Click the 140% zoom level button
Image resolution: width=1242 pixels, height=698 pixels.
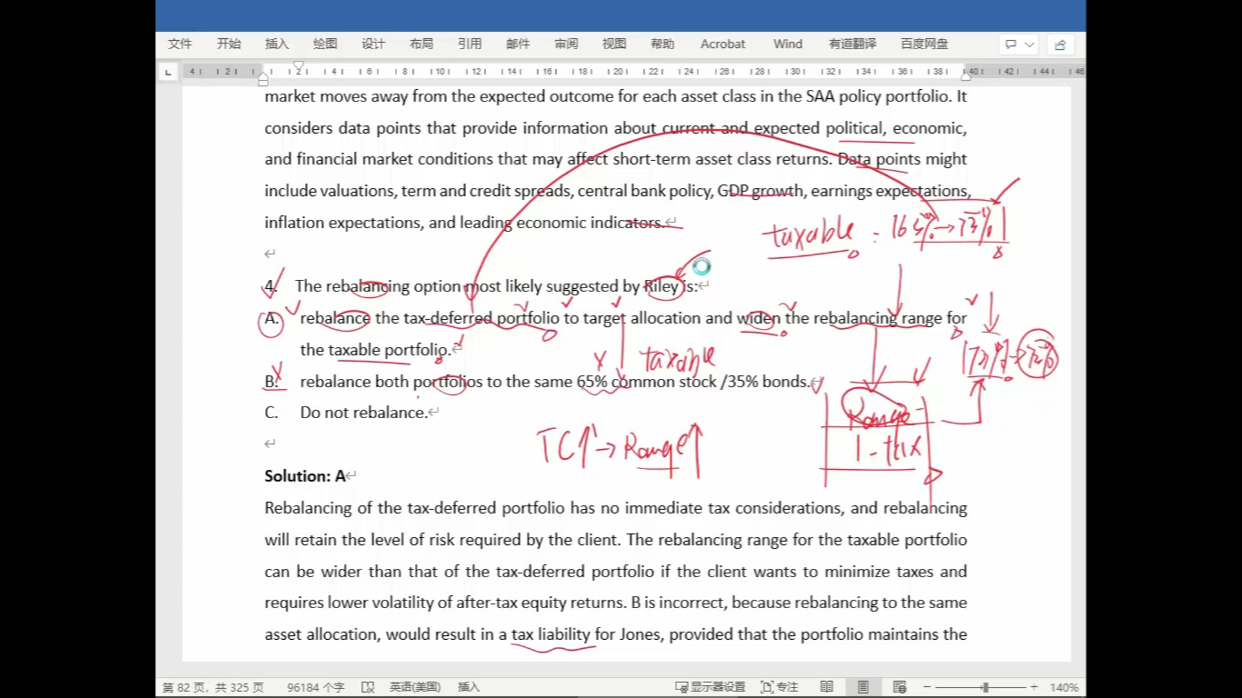1063,687
